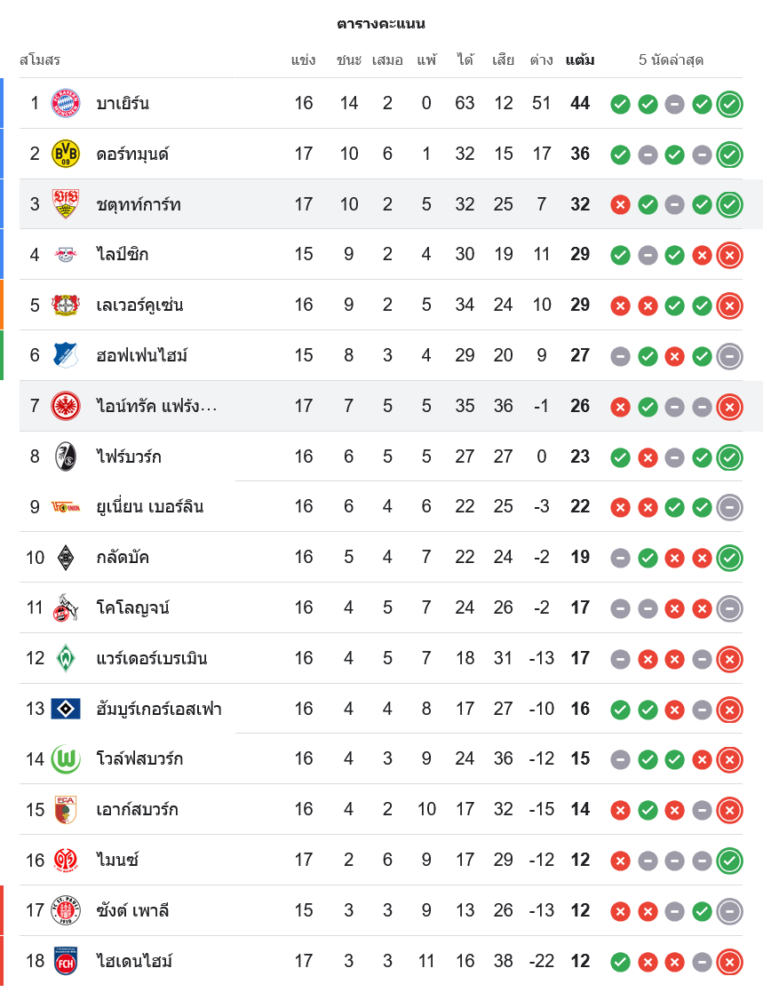Click the Hamburger SV diamond logo
Viewport: 763px width, 1000px height.
[65, 709]
